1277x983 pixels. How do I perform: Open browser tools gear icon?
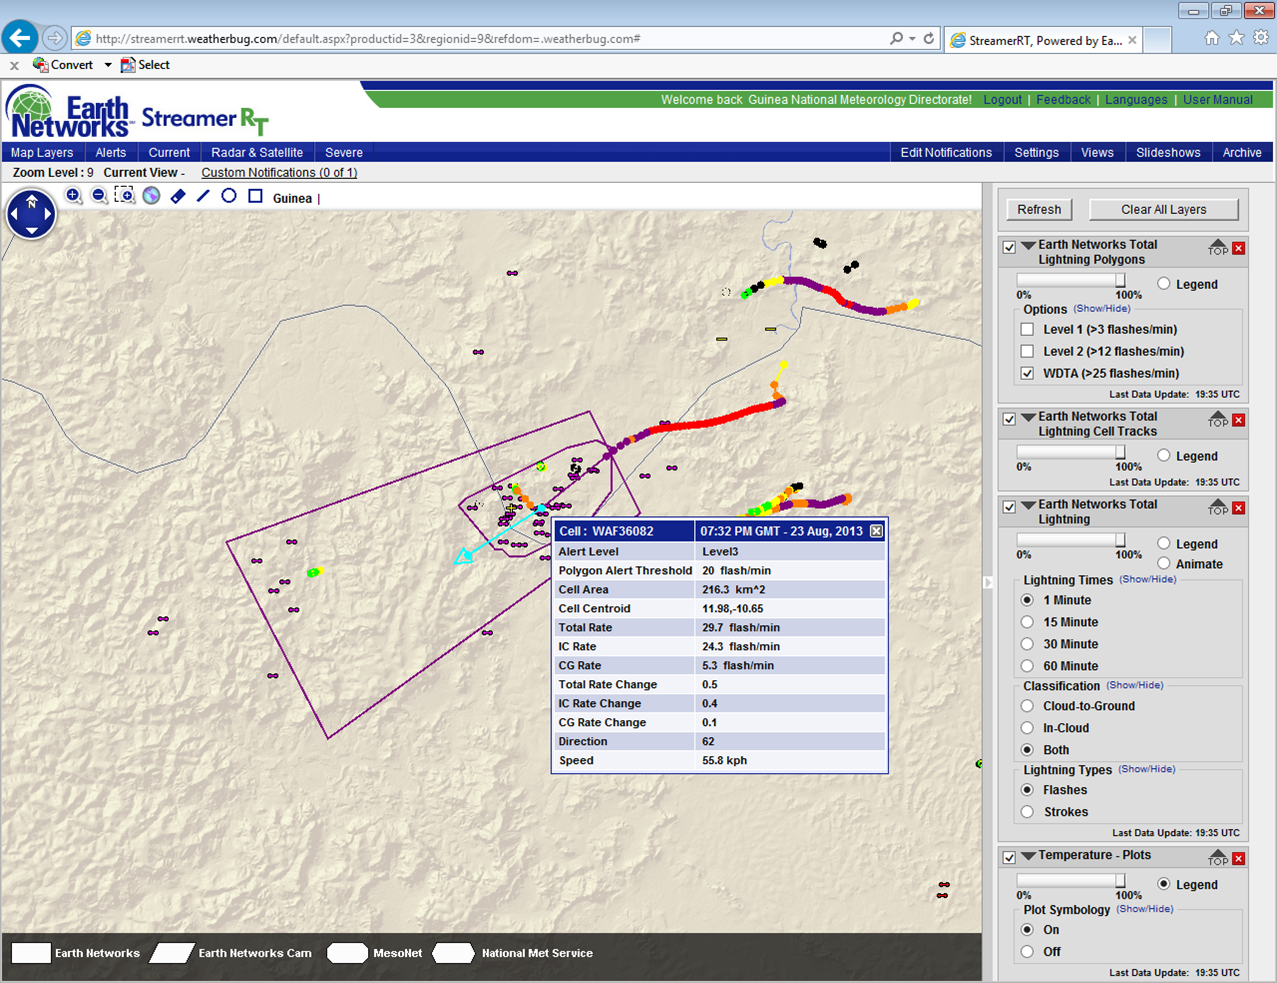(1261, 38)
